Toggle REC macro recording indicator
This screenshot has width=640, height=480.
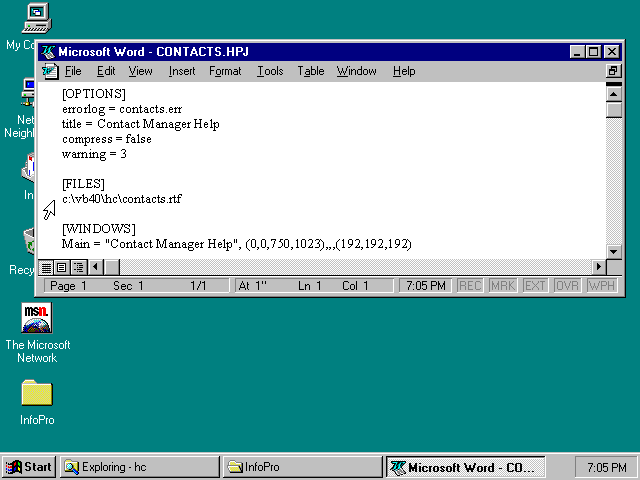coord(470,286)
